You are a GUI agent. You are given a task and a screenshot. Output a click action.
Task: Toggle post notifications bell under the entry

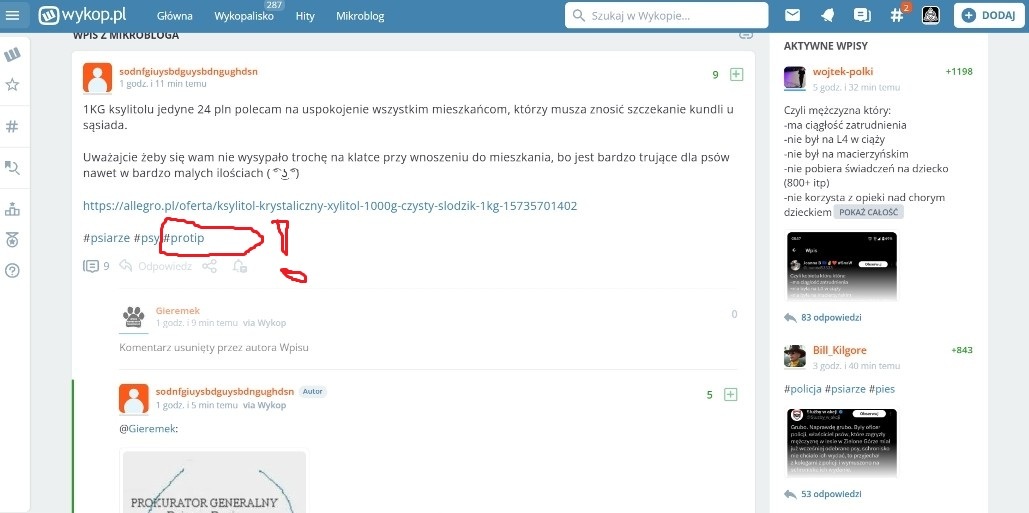[x=239, y=266]
